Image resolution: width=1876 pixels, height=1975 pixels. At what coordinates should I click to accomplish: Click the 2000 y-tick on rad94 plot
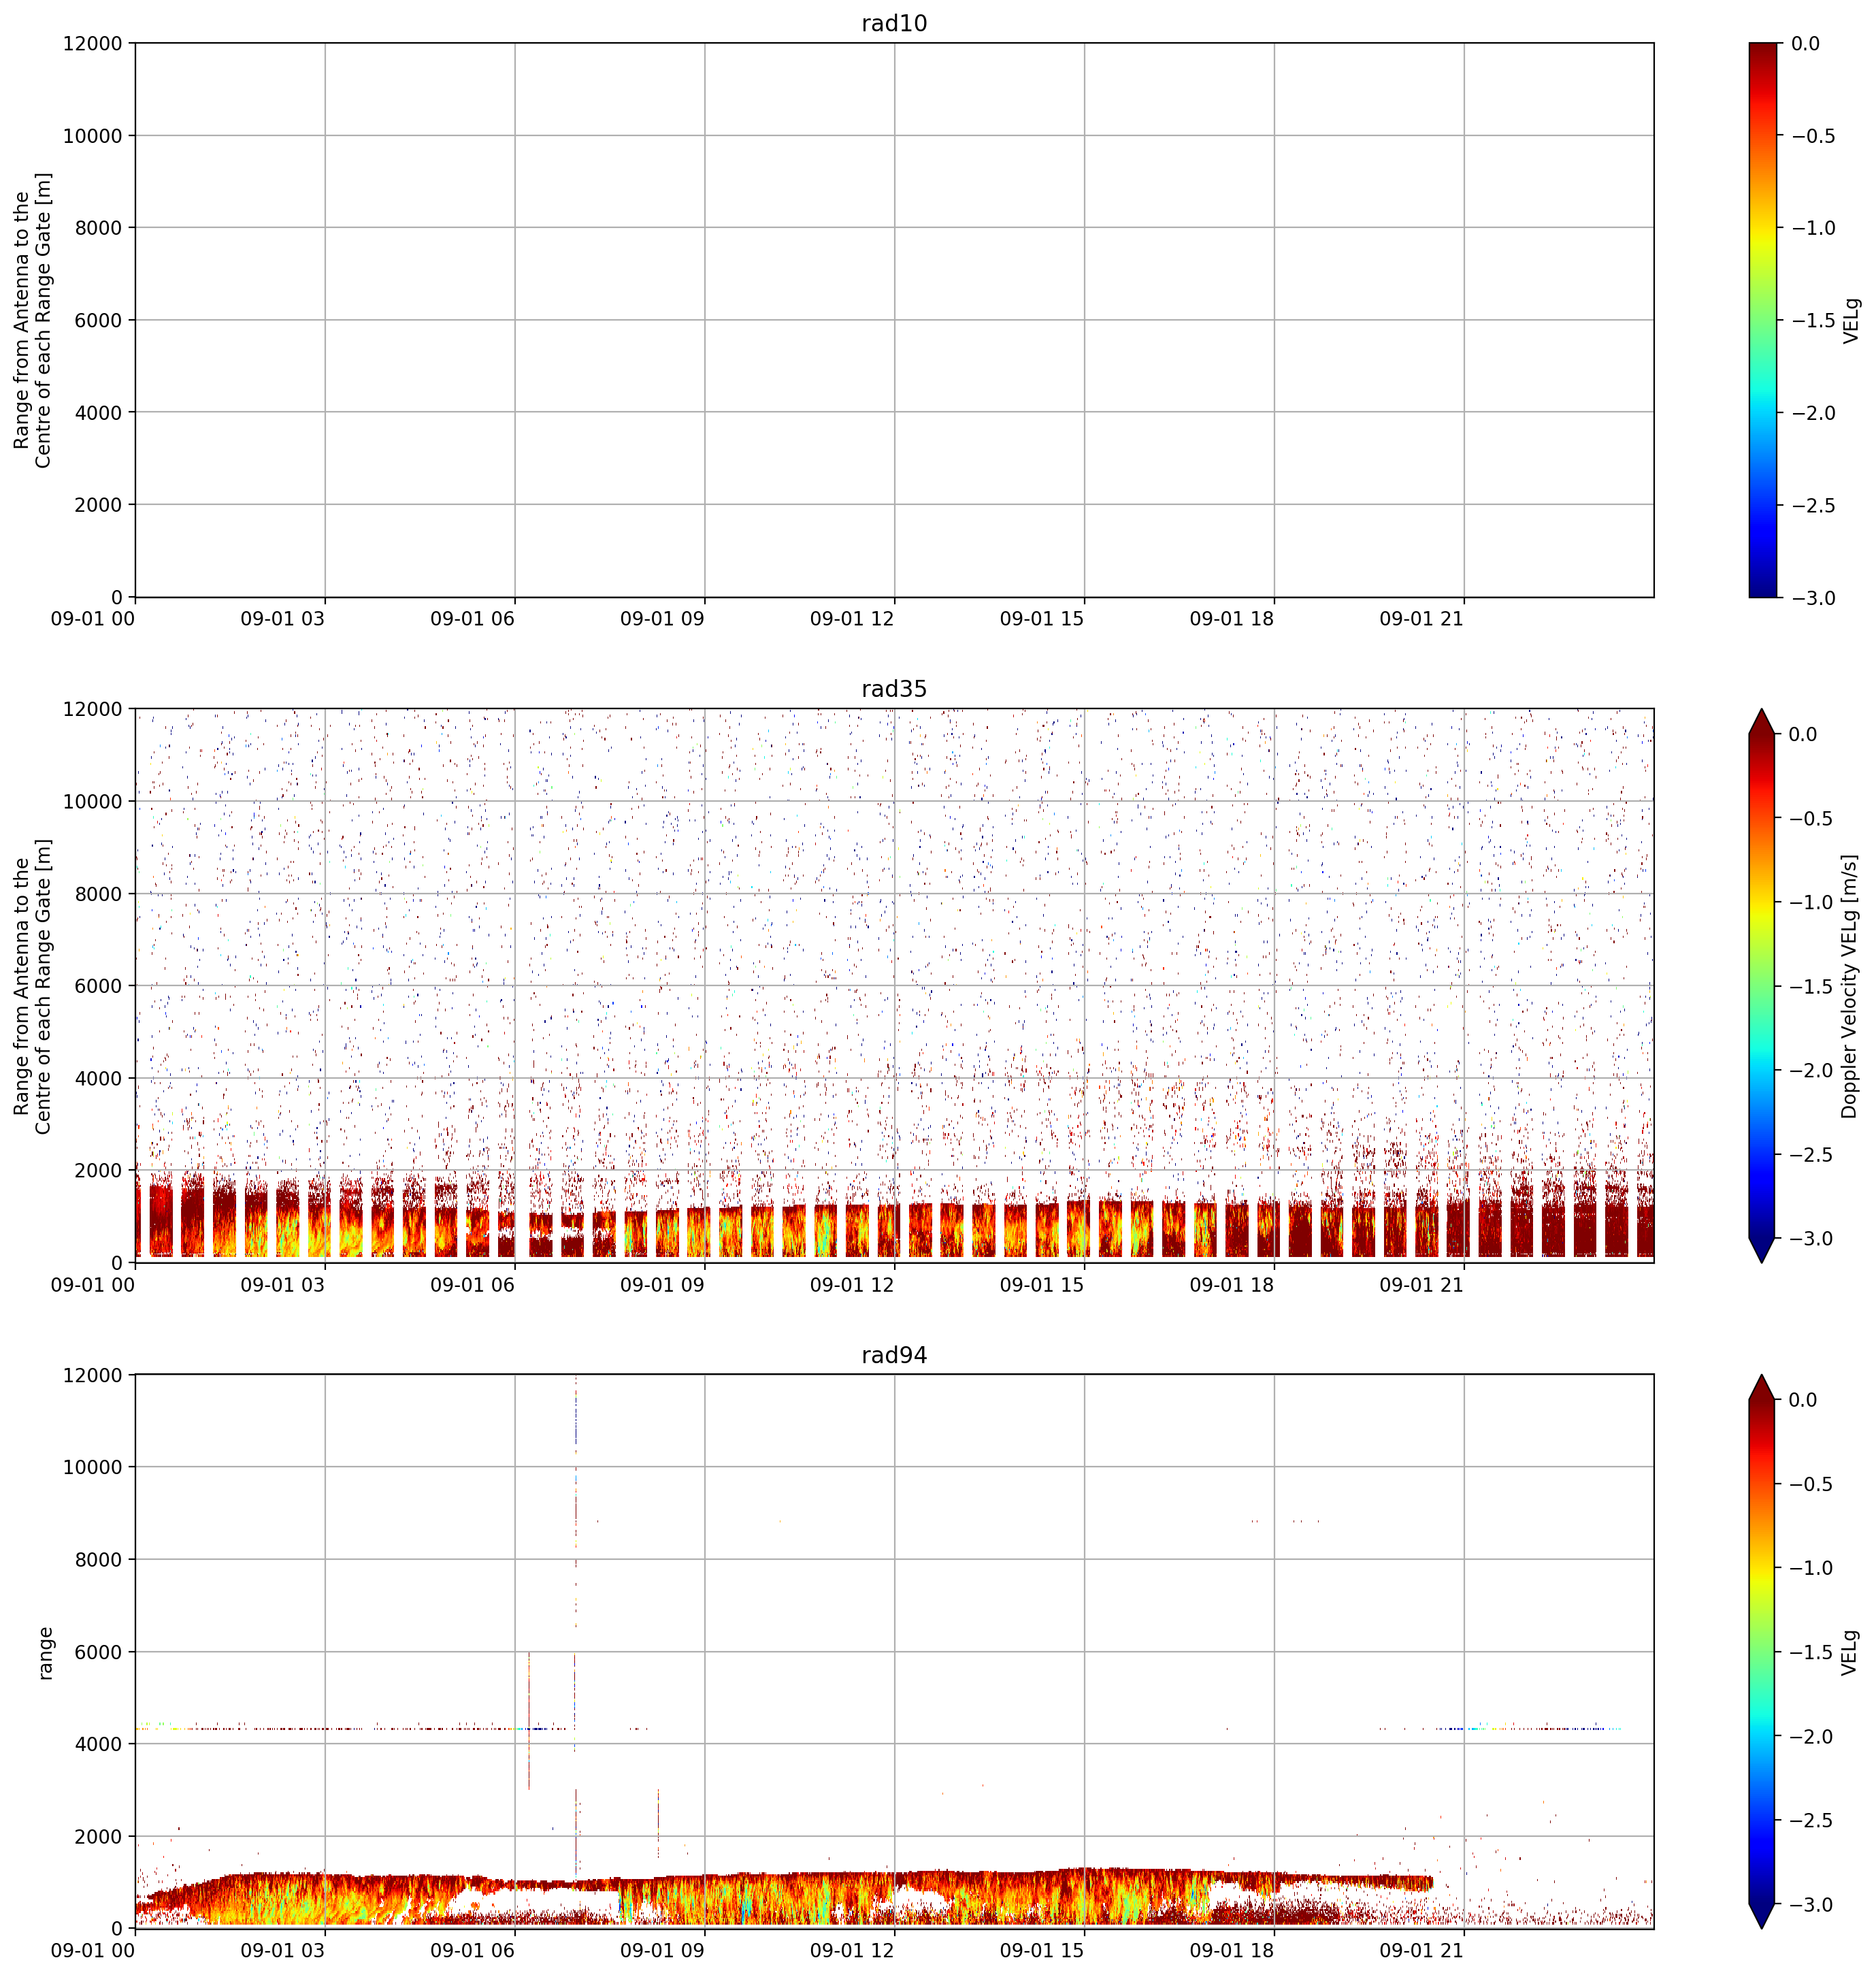[x=98, y=1837]
